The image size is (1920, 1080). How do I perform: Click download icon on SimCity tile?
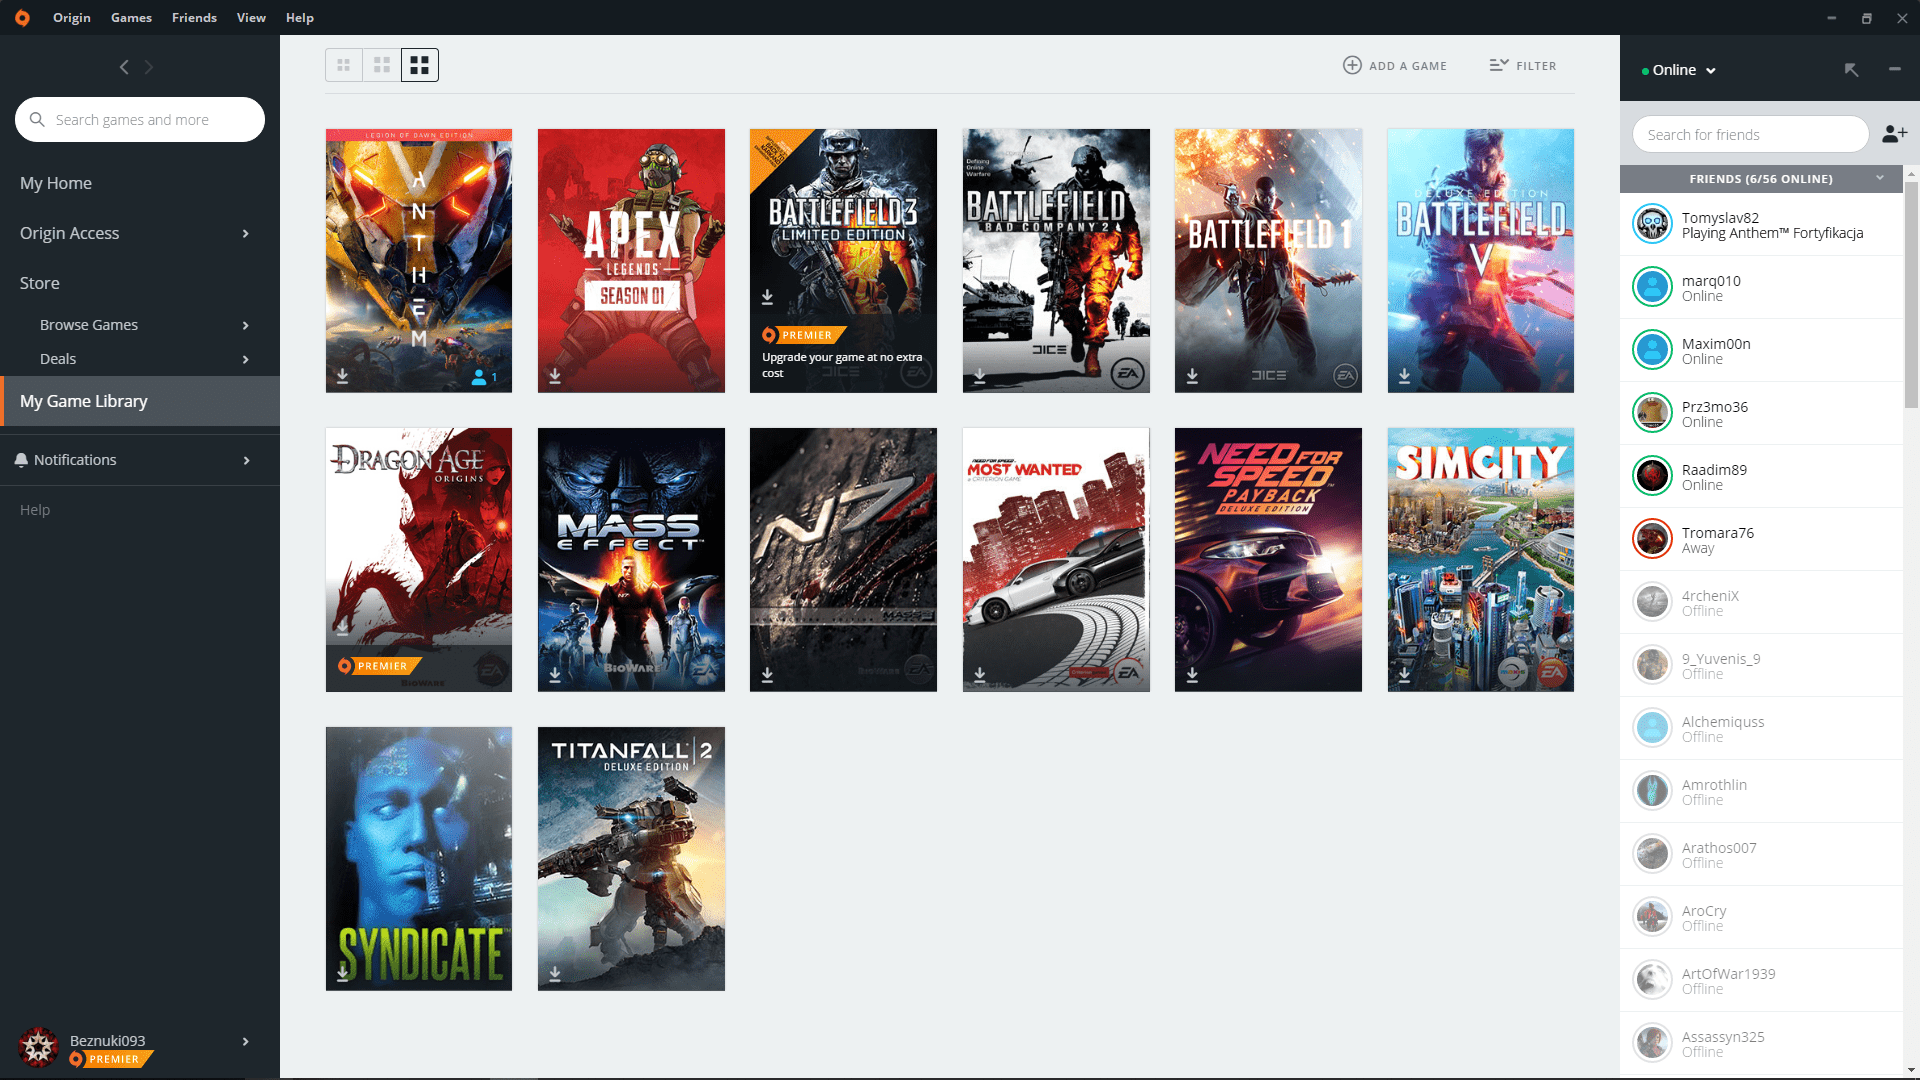point(1404,675)
